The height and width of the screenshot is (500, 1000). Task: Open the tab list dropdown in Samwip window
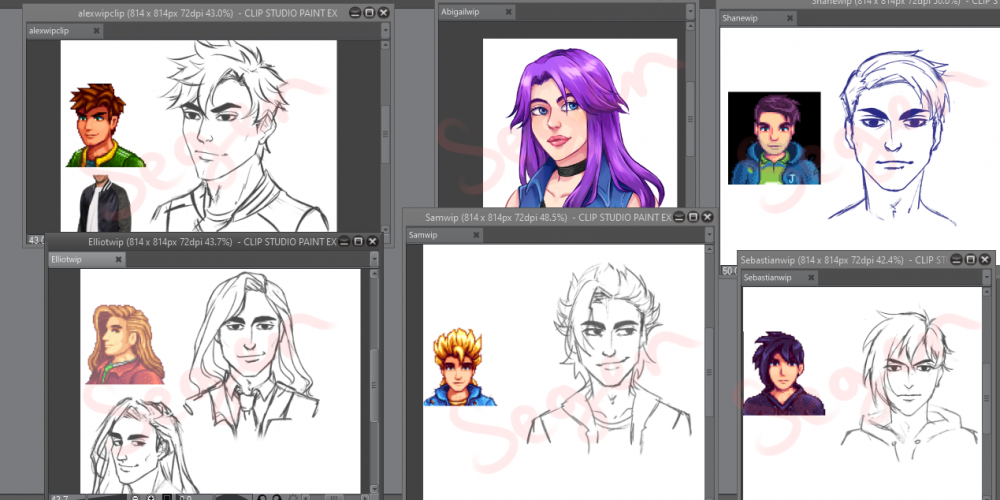point(709,235)
